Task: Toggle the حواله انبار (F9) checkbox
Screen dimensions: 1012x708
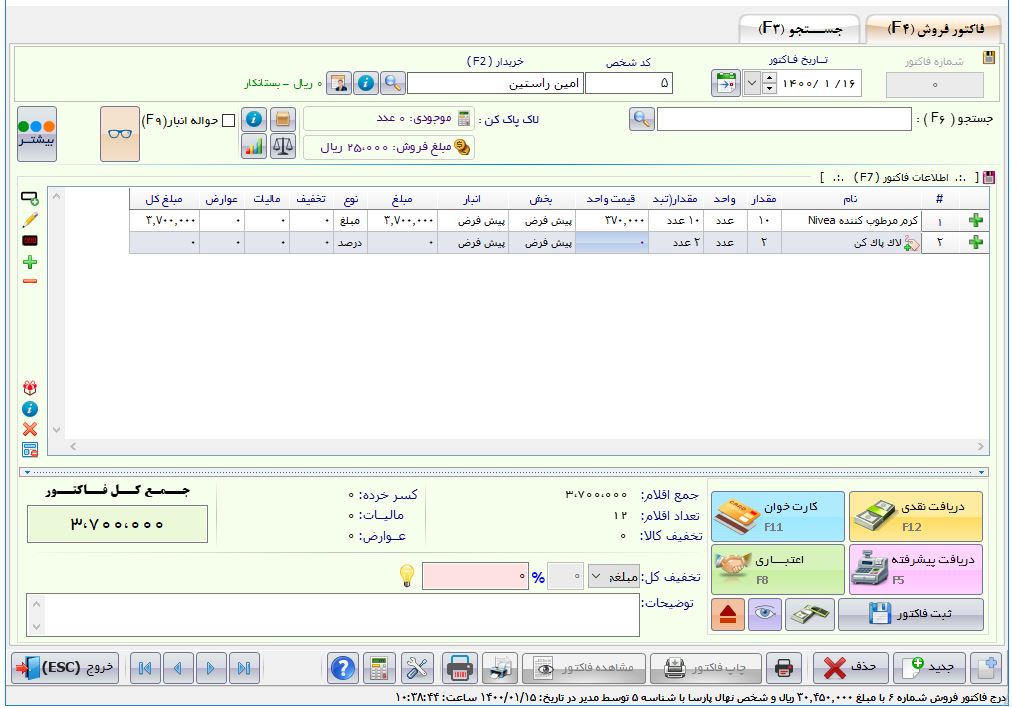Action: (228, 121)
